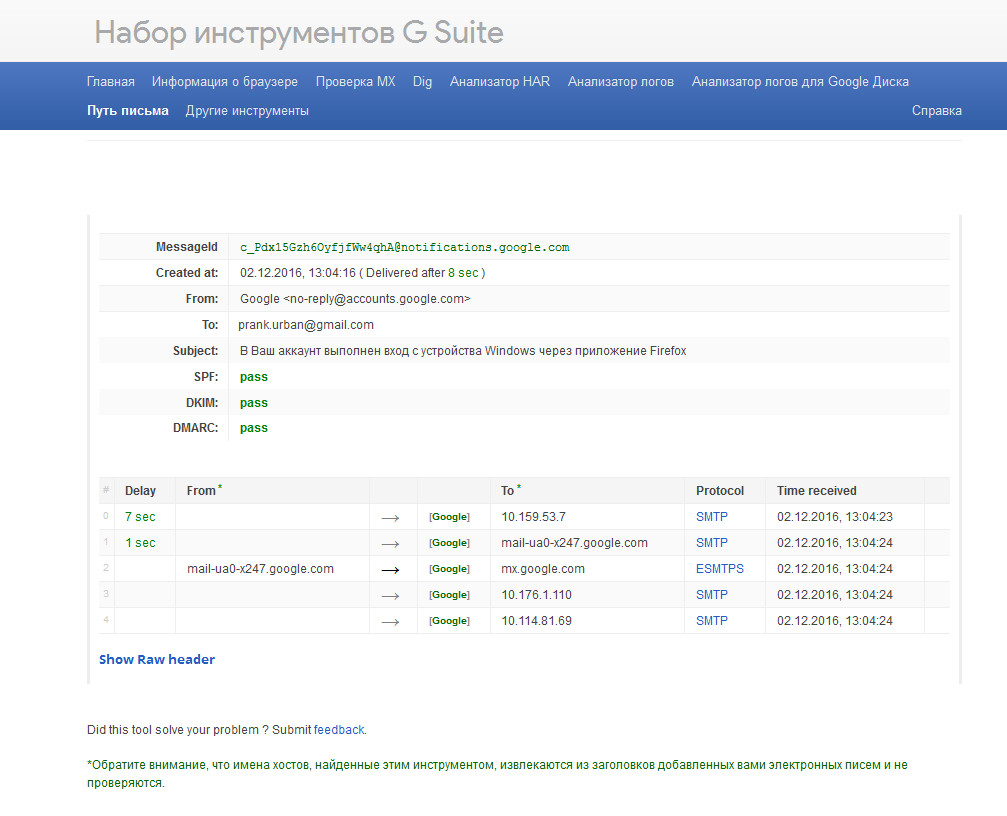Click the Google tag beside 10.114.81.69

click(449, 621)
